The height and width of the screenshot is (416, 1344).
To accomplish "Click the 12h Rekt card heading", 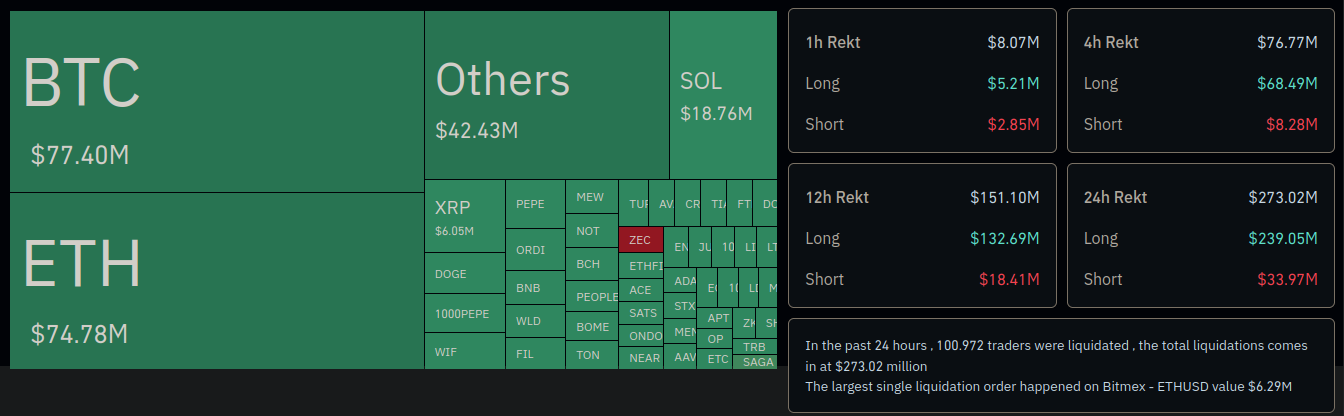I will tap(837, 197).
